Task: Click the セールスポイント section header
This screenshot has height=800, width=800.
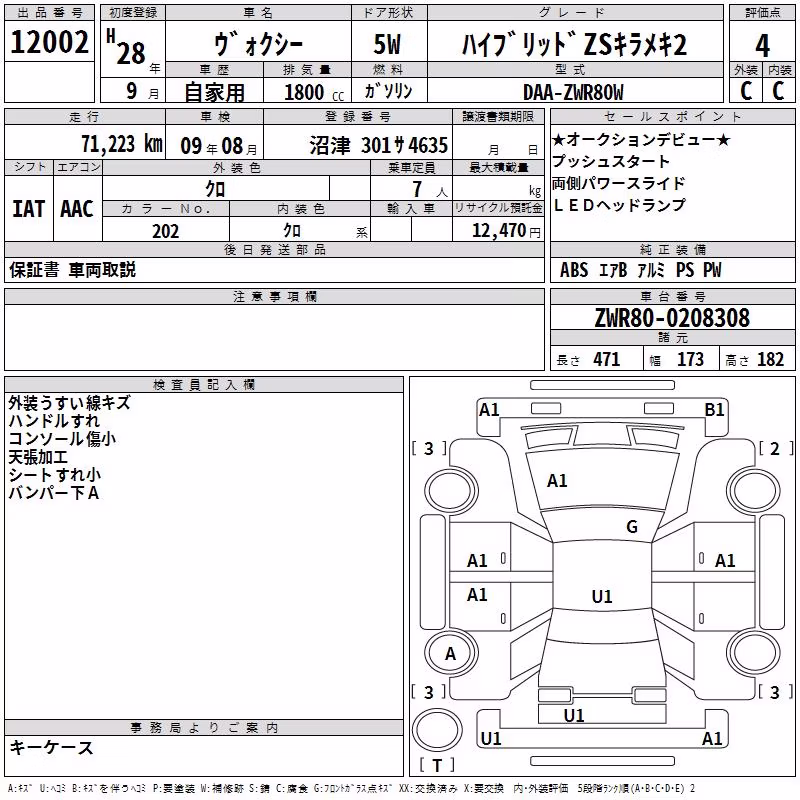Action: tap(672, 117)
